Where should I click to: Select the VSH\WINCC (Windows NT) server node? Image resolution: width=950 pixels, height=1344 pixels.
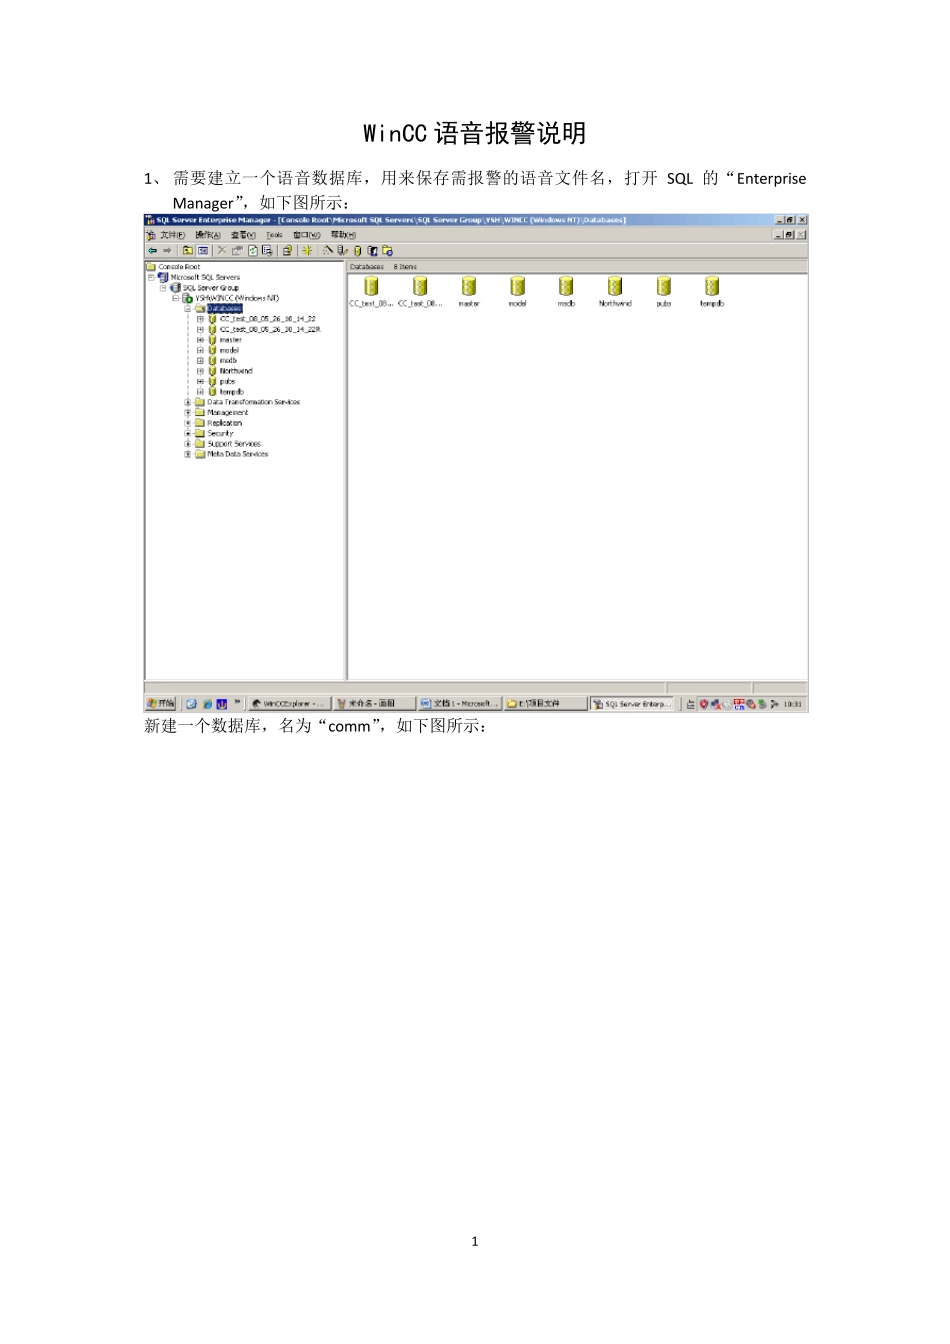[x=237, y=298]
